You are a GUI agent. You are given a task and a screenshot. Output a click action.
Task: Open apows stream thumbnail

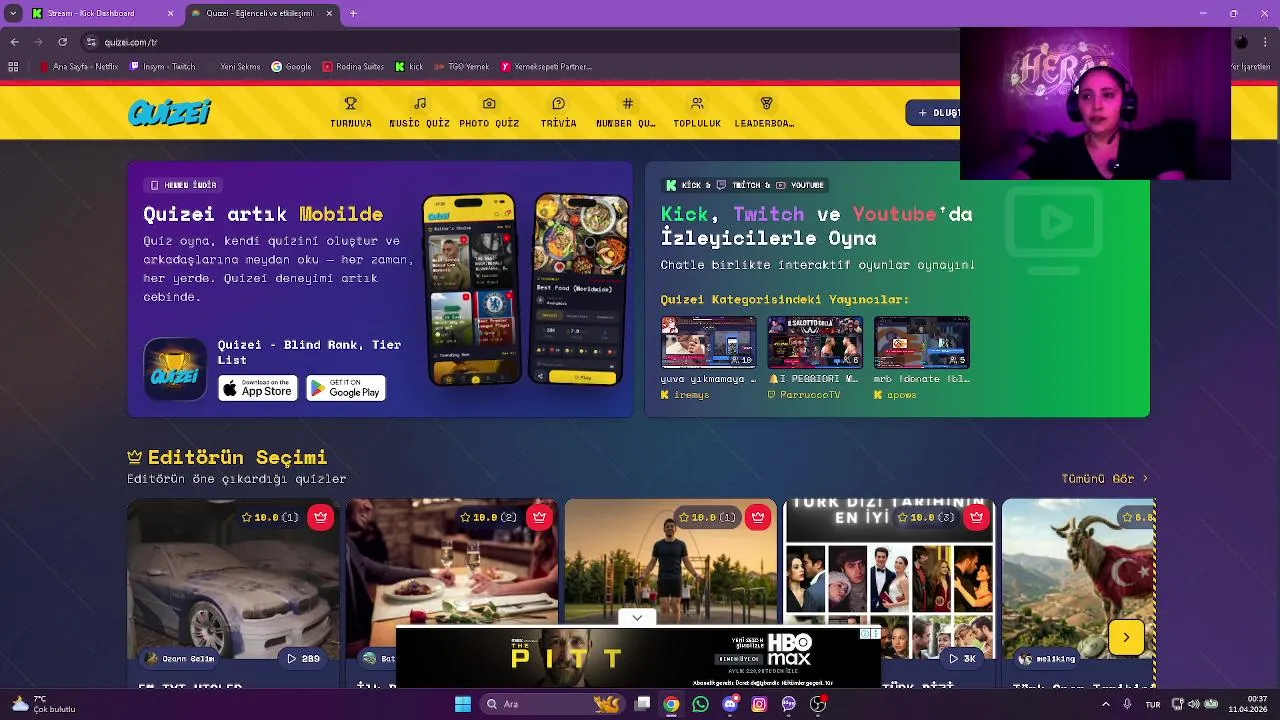pyautogui.click(x=922, y=343)
